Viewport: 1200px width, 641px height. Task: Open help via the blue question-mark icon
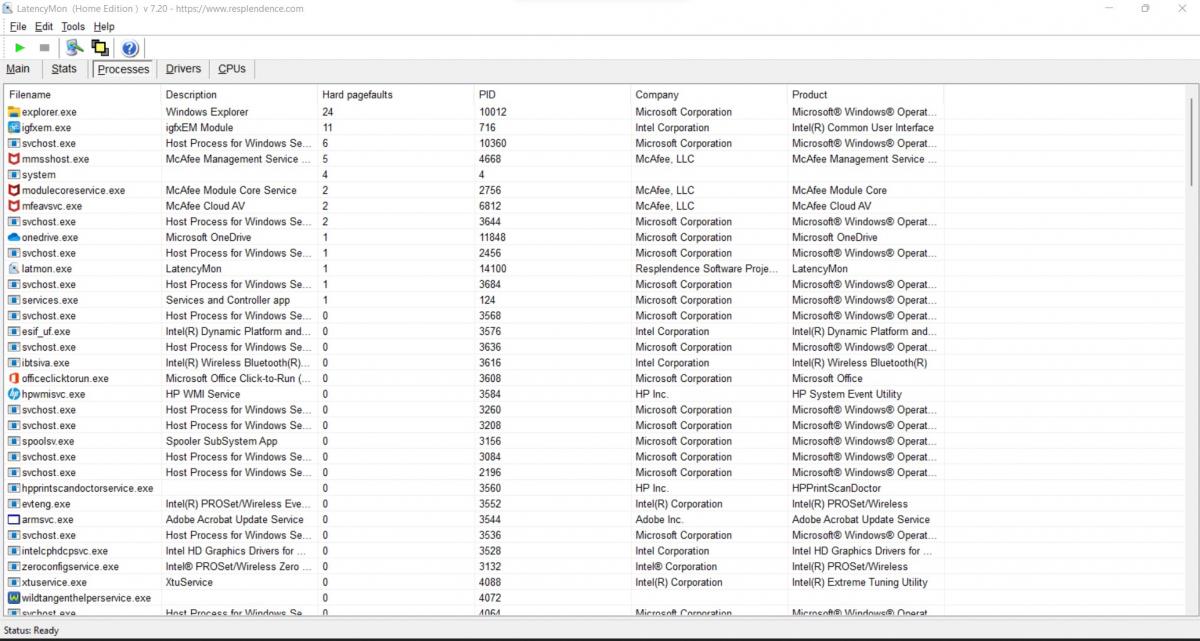(130, 48)
